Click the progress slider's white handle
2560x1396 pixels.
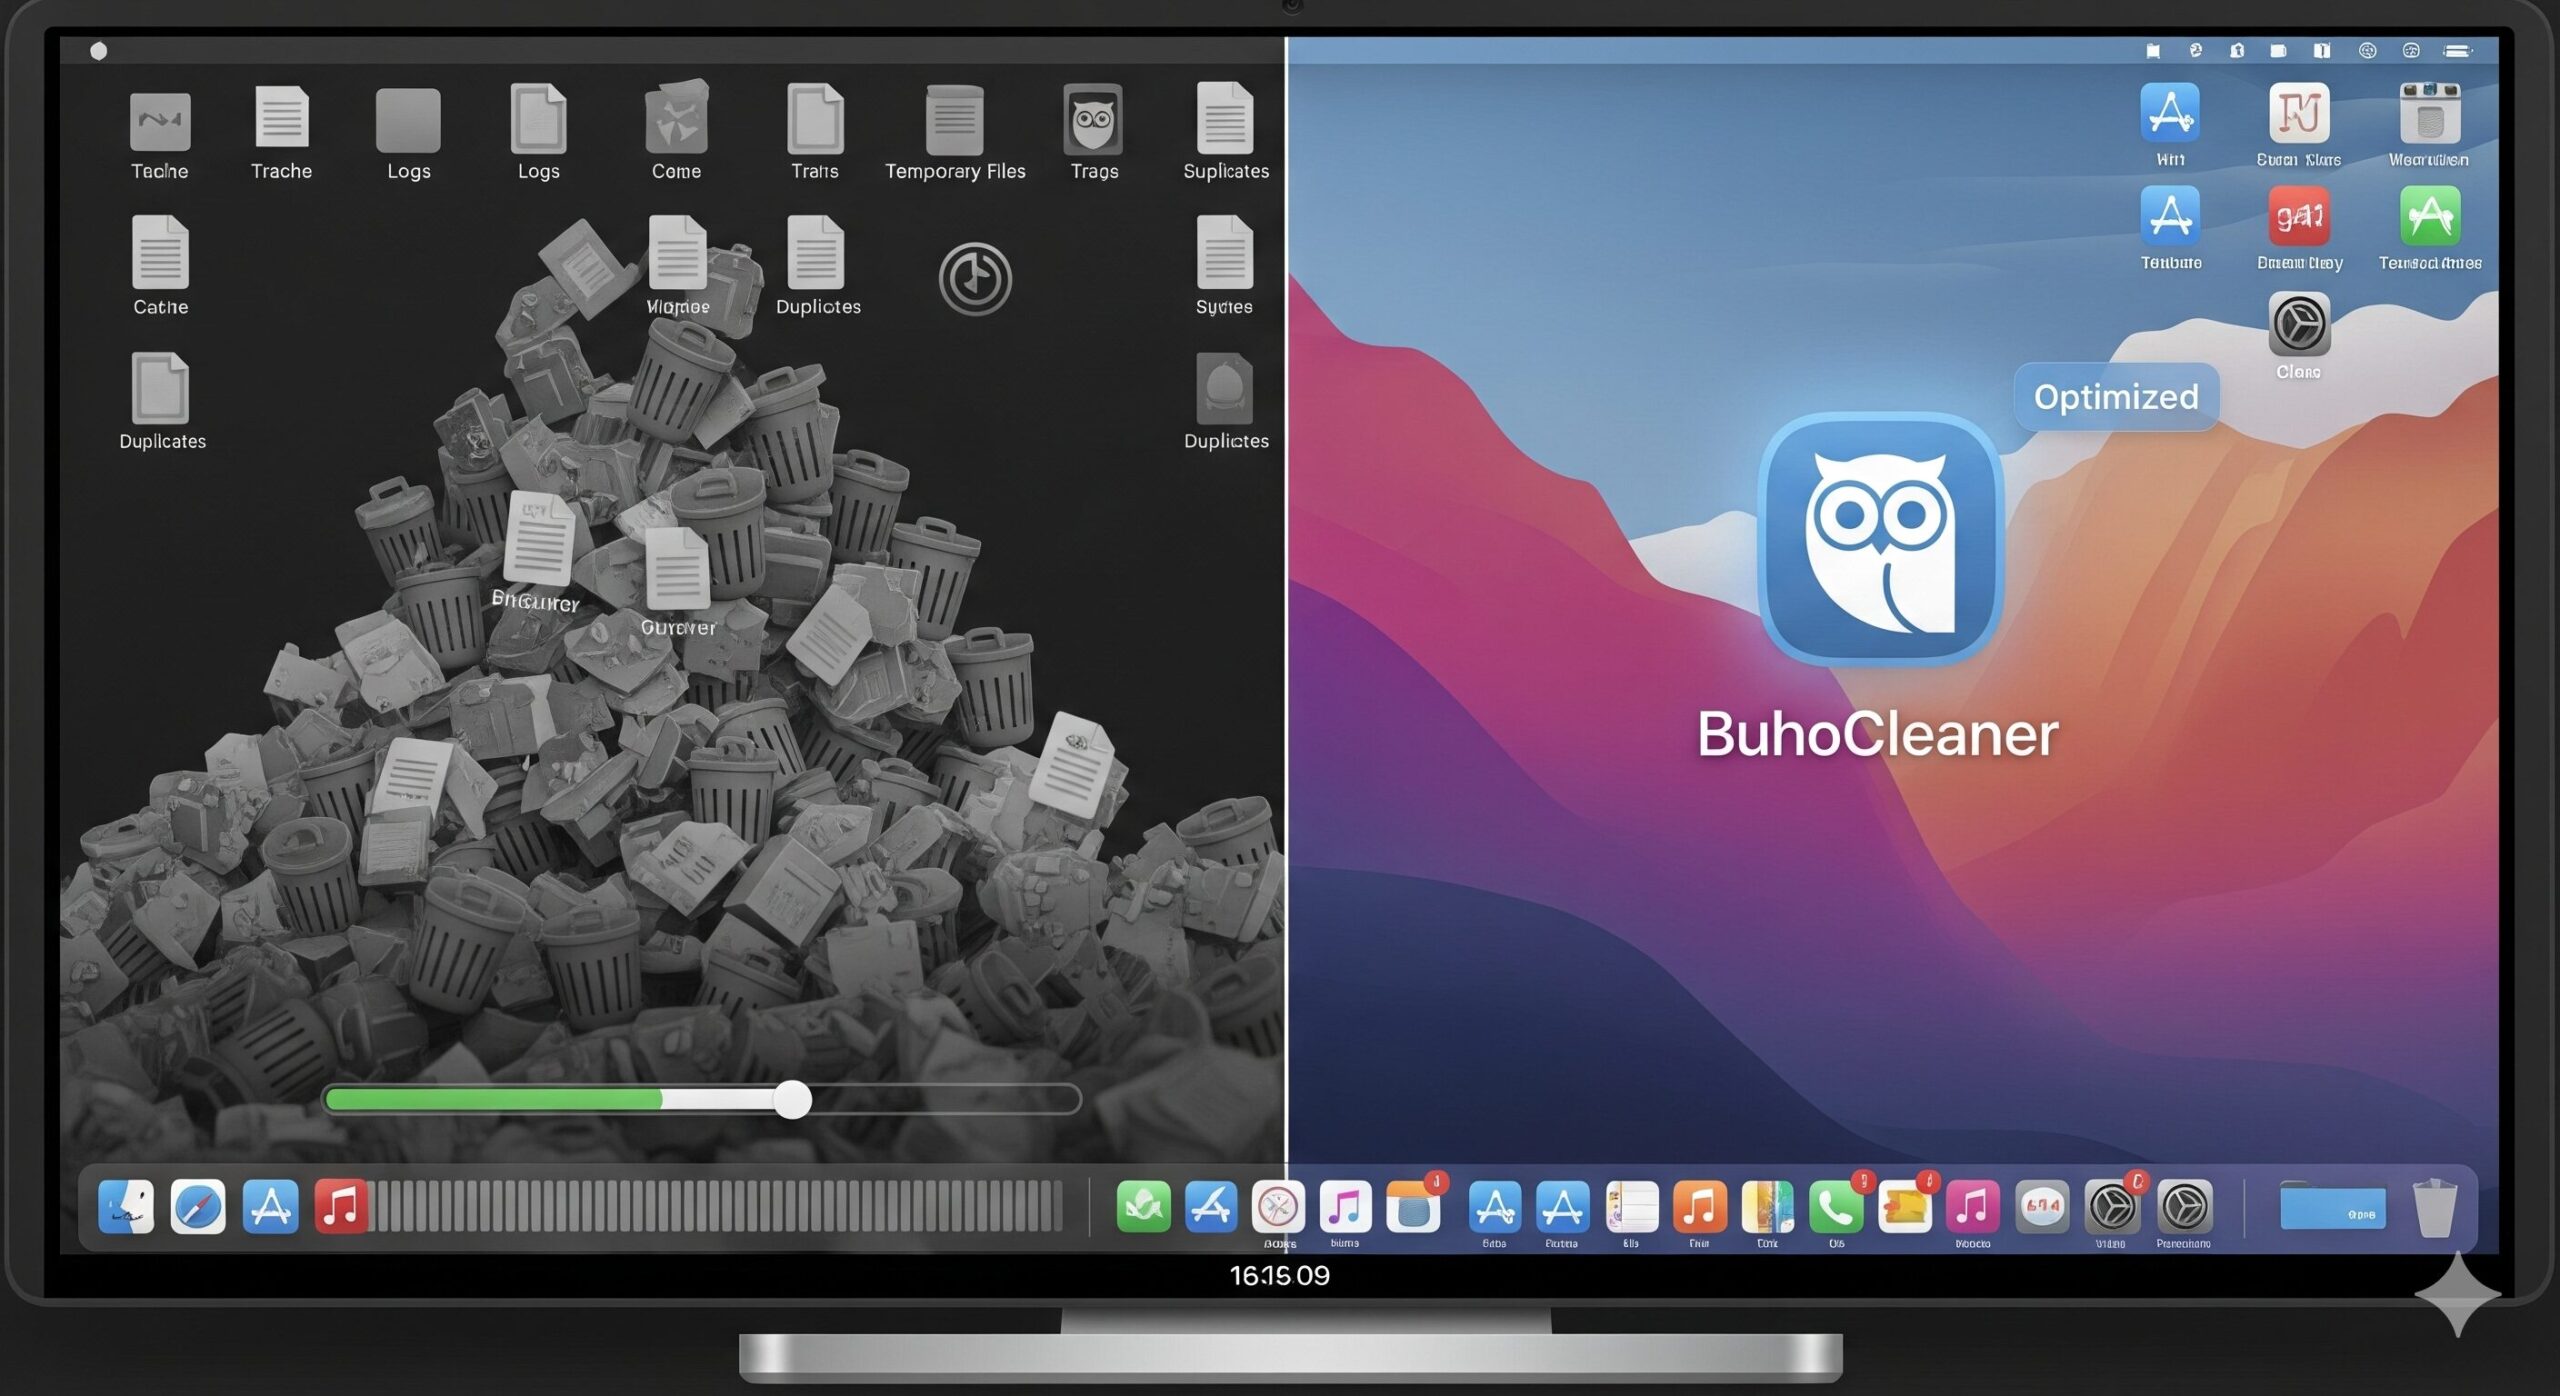click(793, 1100)
